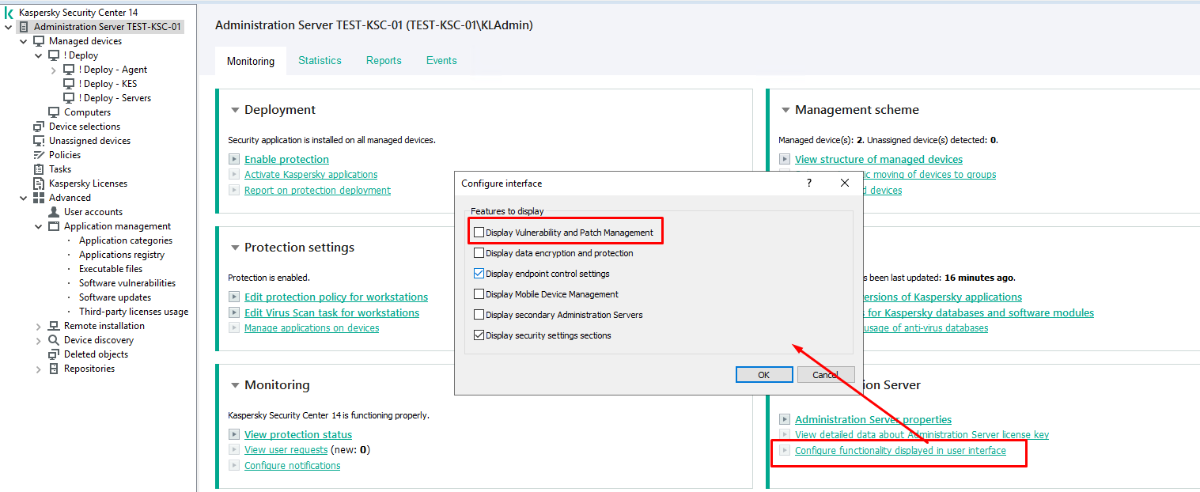Image resolution: width=1200 pixels, height=492 pixels.
Task: Click the arrow icon beside Enable protection
Action: point(234,159)
